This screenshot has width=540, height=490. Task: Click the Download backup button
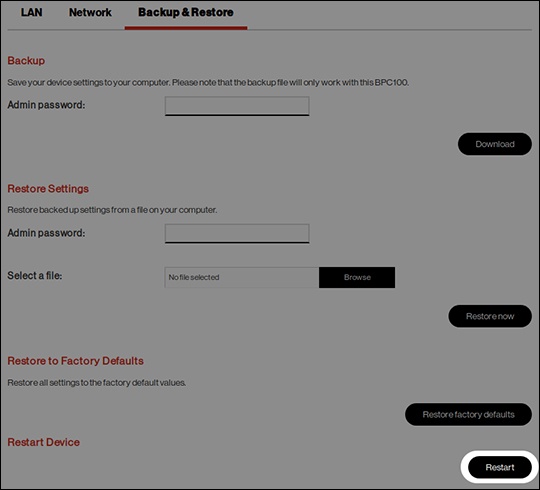(495, 144)
